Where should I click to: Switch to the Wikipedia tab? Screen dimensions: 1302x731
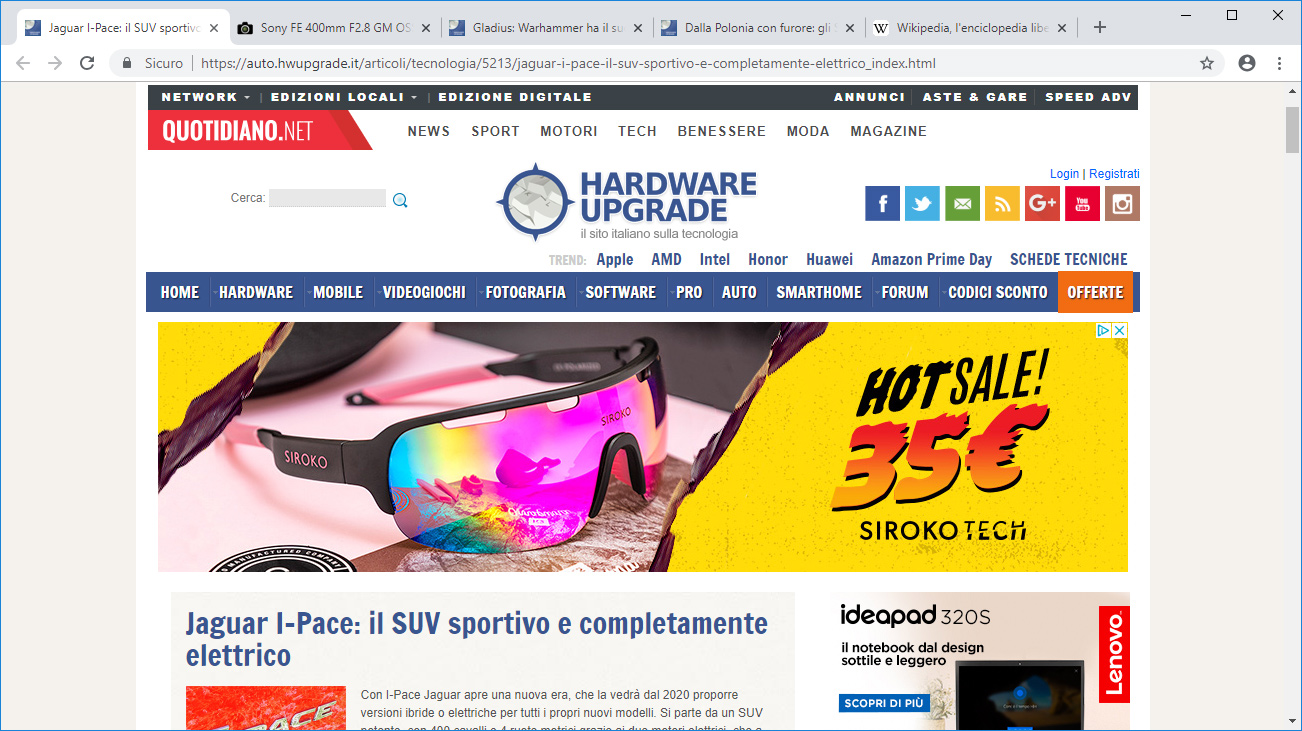972,28
